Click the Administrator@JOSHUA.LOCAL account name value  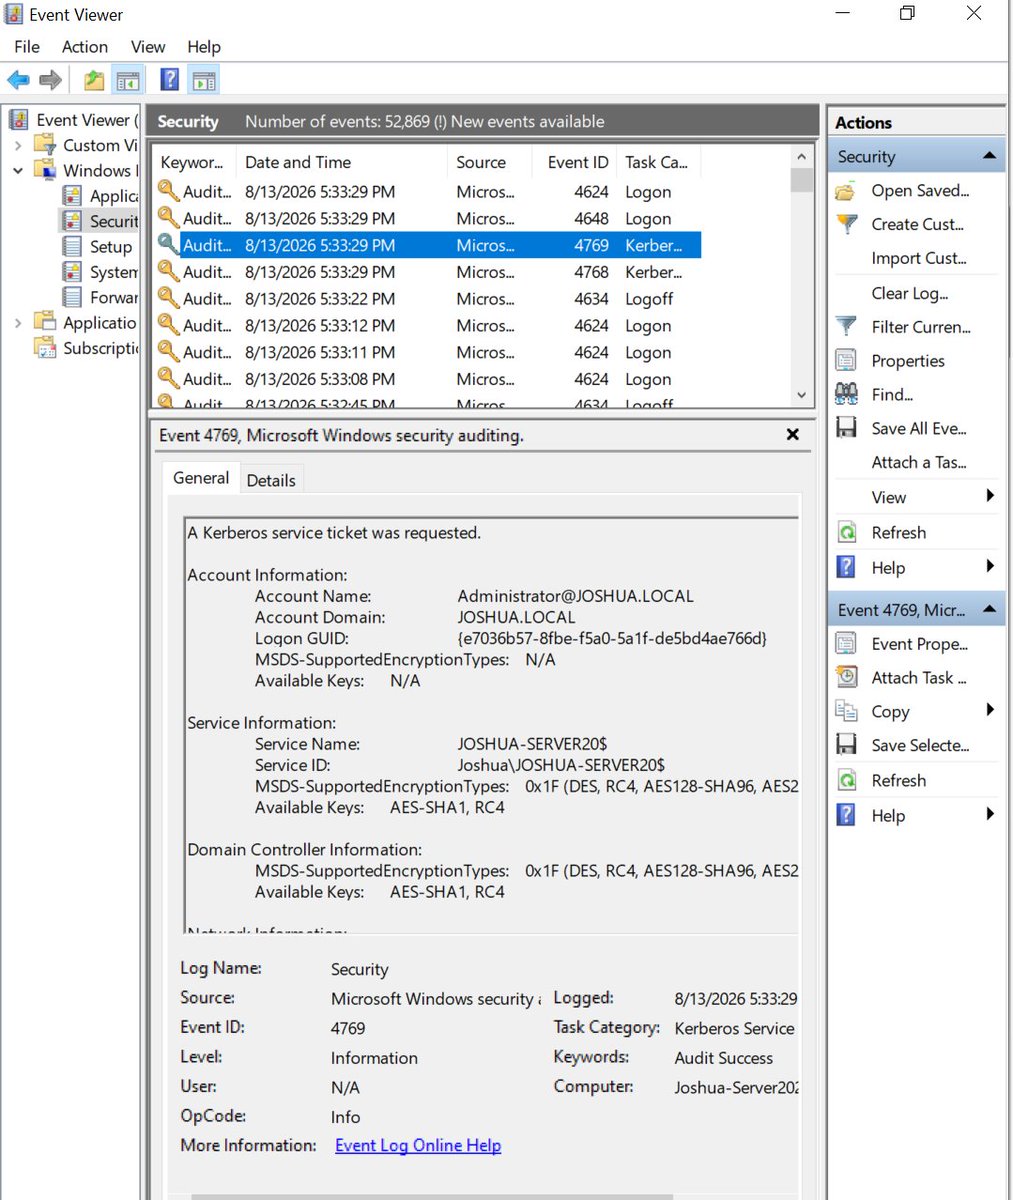click(x=575, y=596)
